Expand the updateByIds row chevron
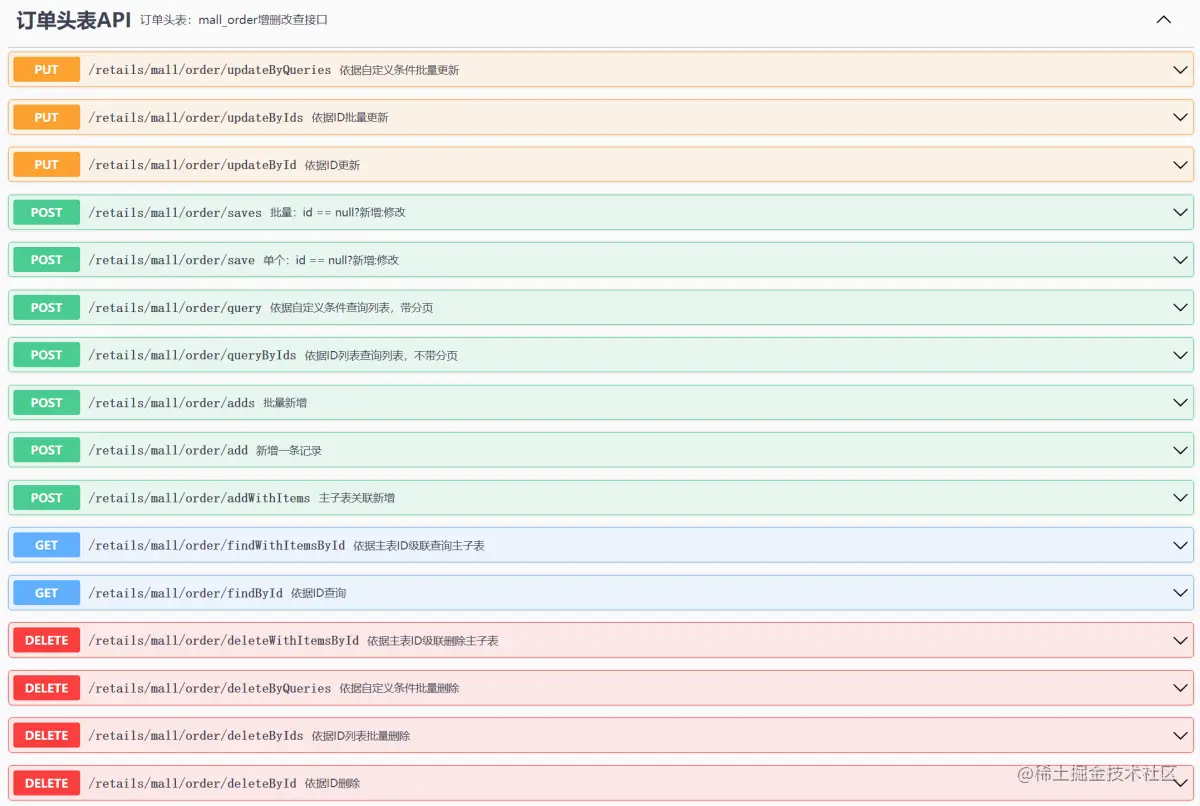Screen dimensions: 1200x806 tap(1181, 117)
